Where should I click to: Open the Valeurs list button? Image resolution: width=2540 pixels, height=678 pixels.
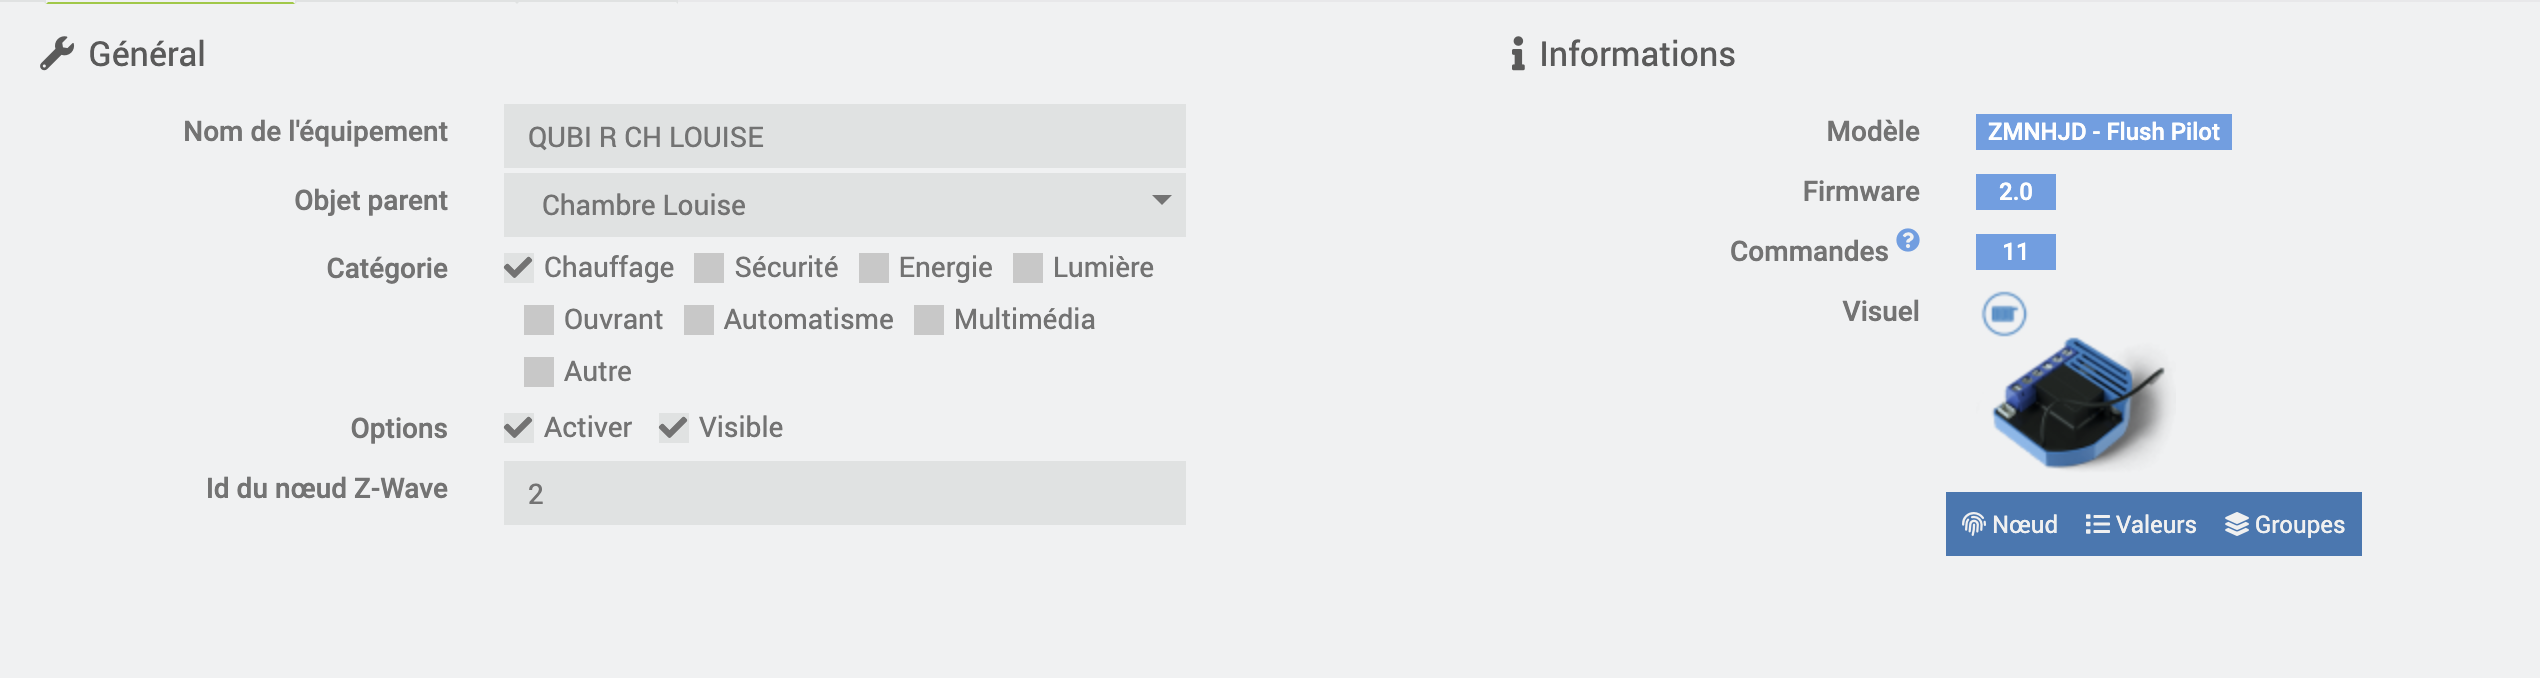pyautogui.click(x=2141, y=524)
